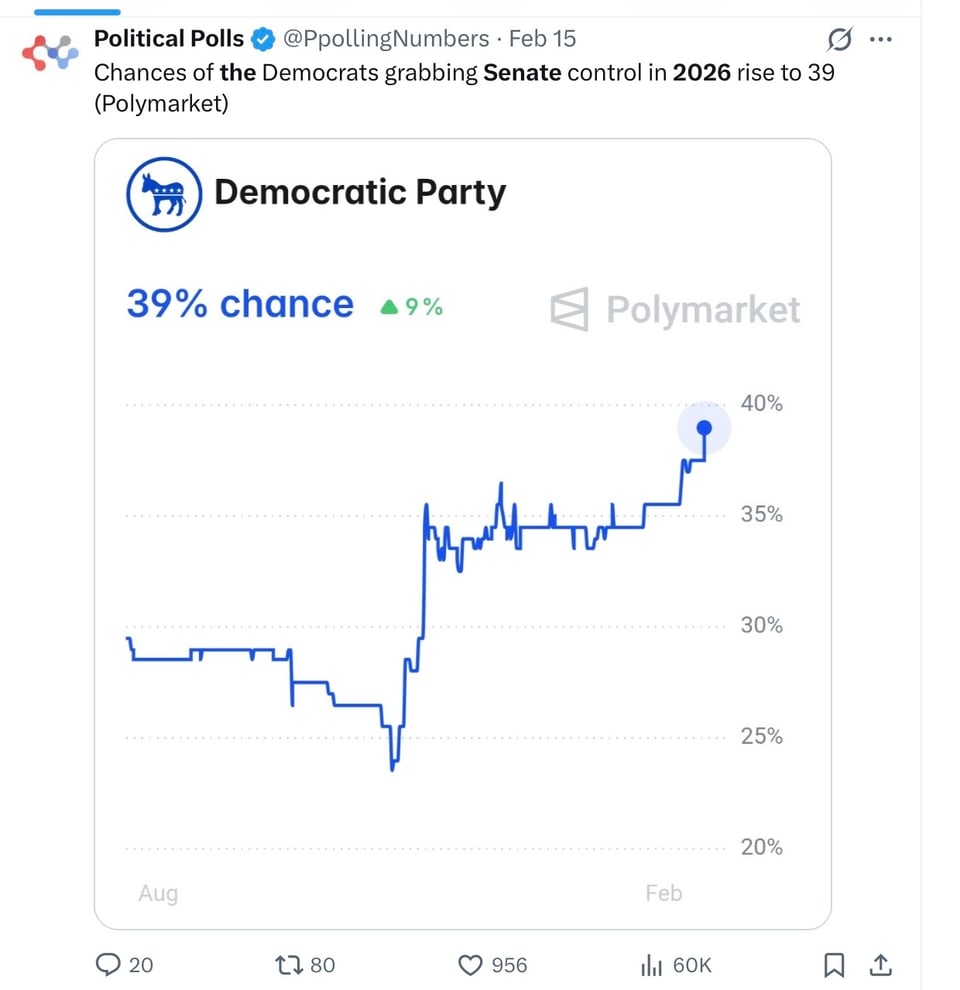Screen dimensions: 960x990
Task: Click the Democratic Party donkey logo
Action: (x=163, y=194)
